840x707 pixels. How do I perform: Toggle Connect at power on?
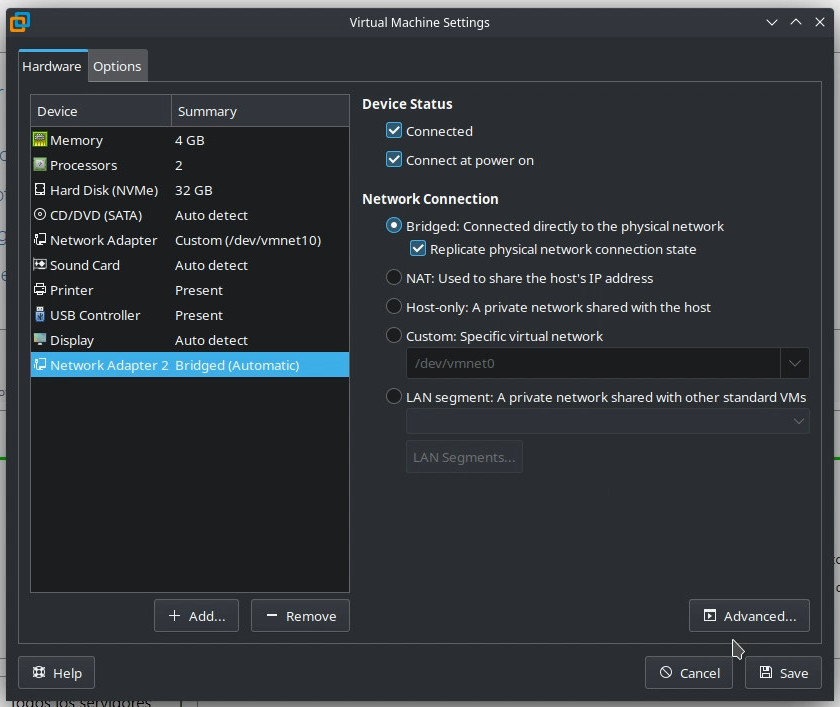(x=394, y=160)
